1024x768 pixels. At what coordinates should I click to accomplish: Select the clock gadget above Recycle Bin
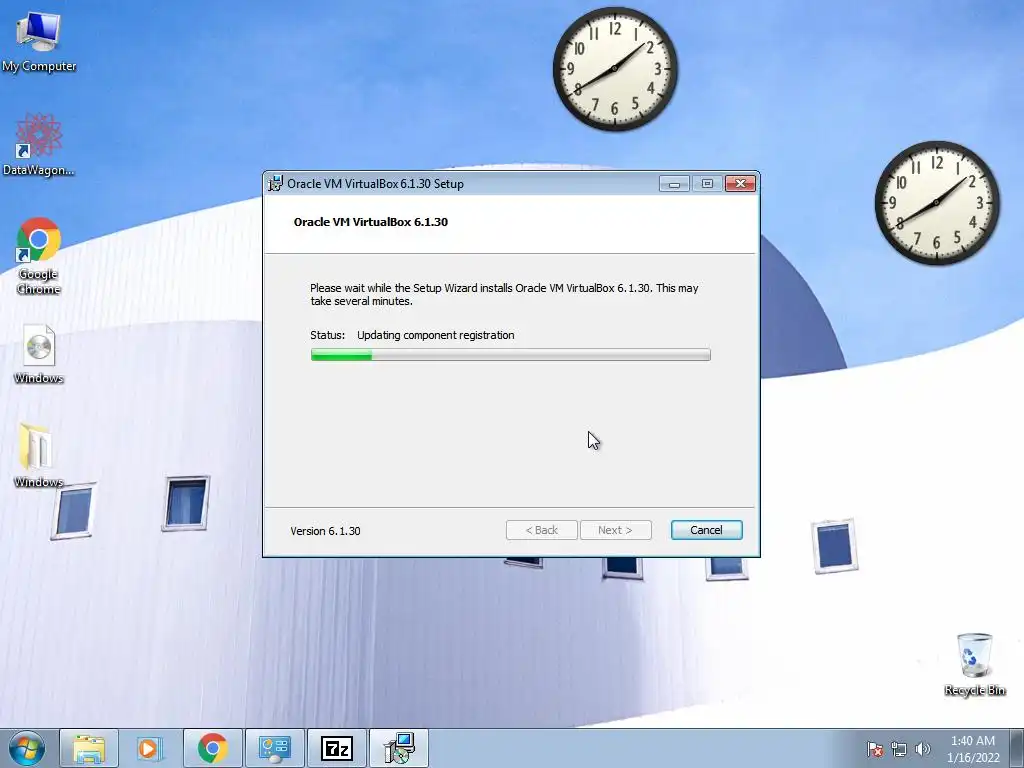[x=936, y=202]
